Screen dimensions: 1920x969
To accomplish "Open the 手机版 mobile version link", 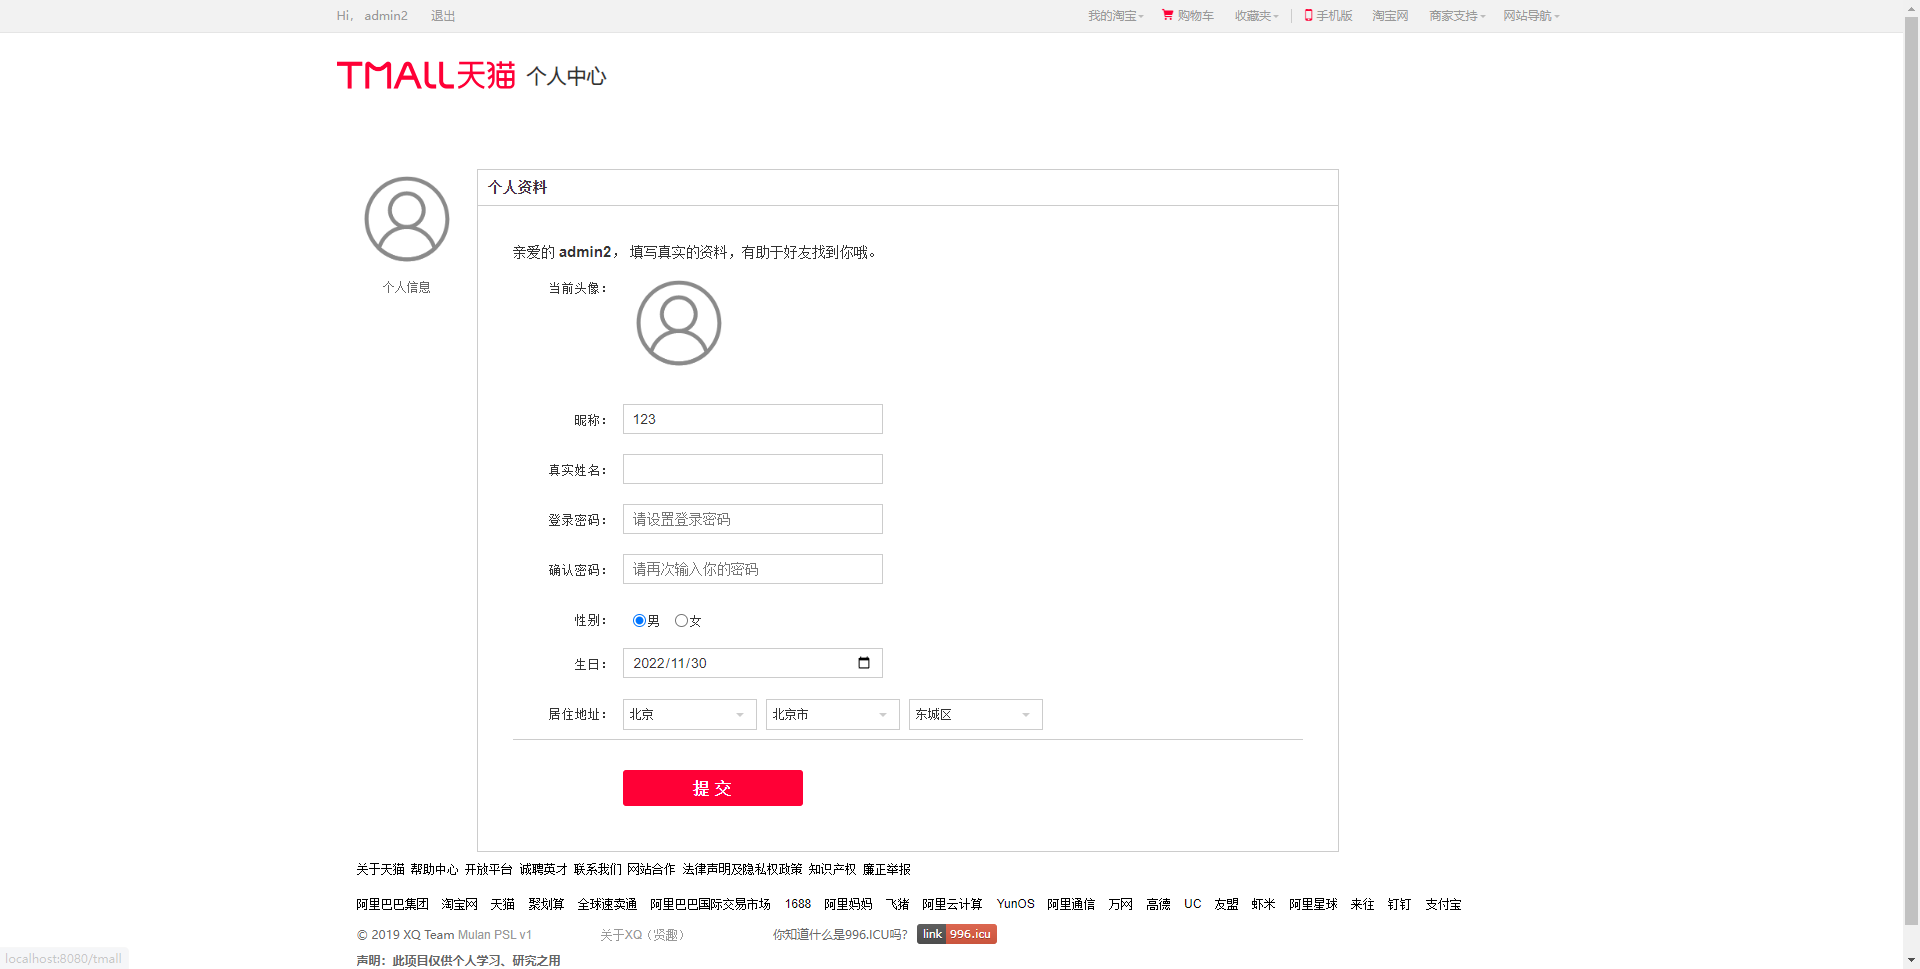I will coord(1328,16).
